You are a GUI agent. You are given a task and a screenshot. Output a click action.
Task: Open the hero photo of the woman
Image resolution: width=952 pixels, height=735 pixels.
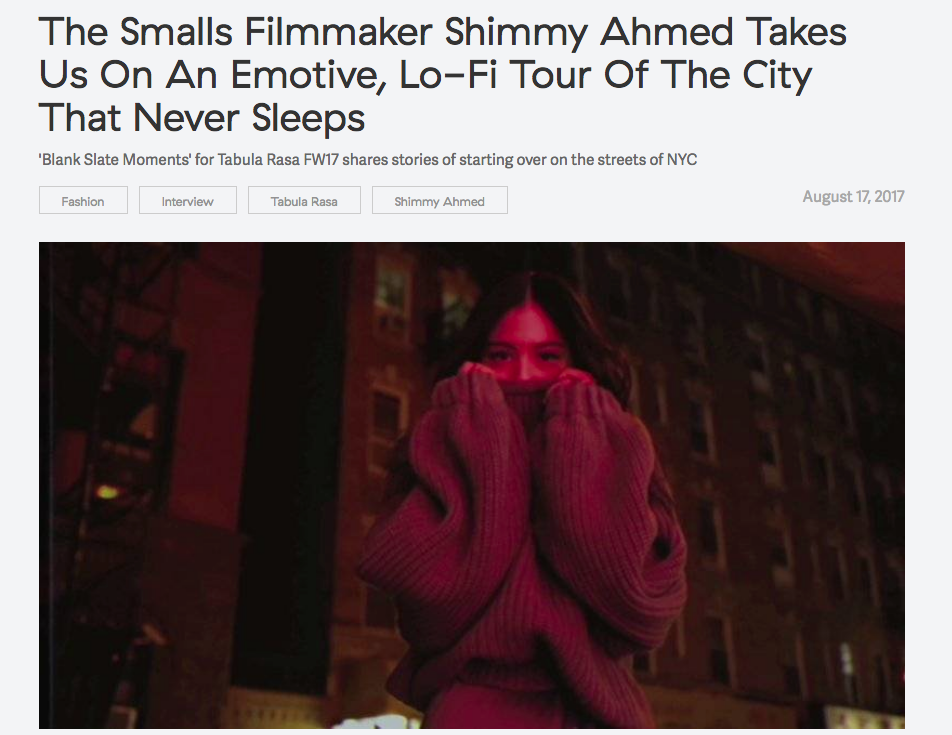point(472,485)
